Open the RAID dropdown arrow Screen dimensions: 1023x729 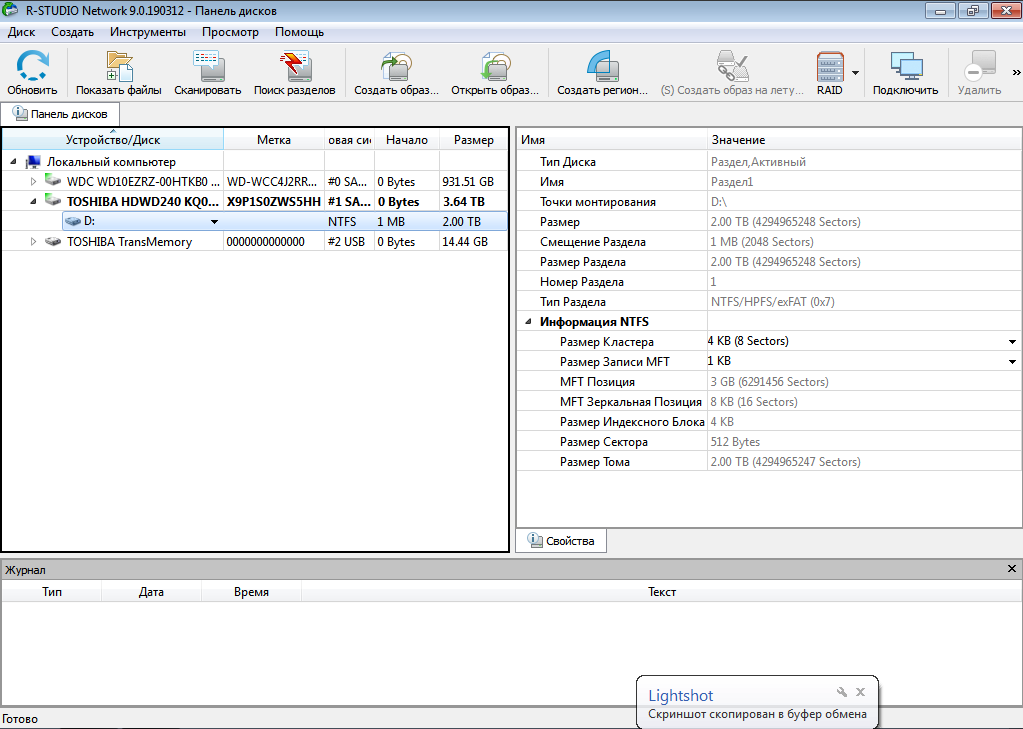[856, 73]
